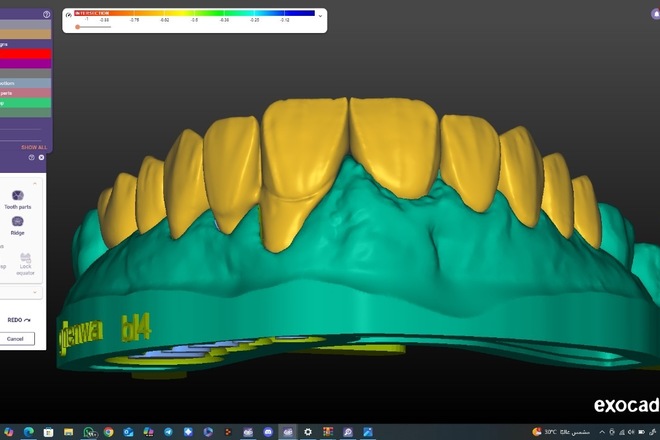
Task: Toggle the purple layer row visibility
Action: point(26,64)
